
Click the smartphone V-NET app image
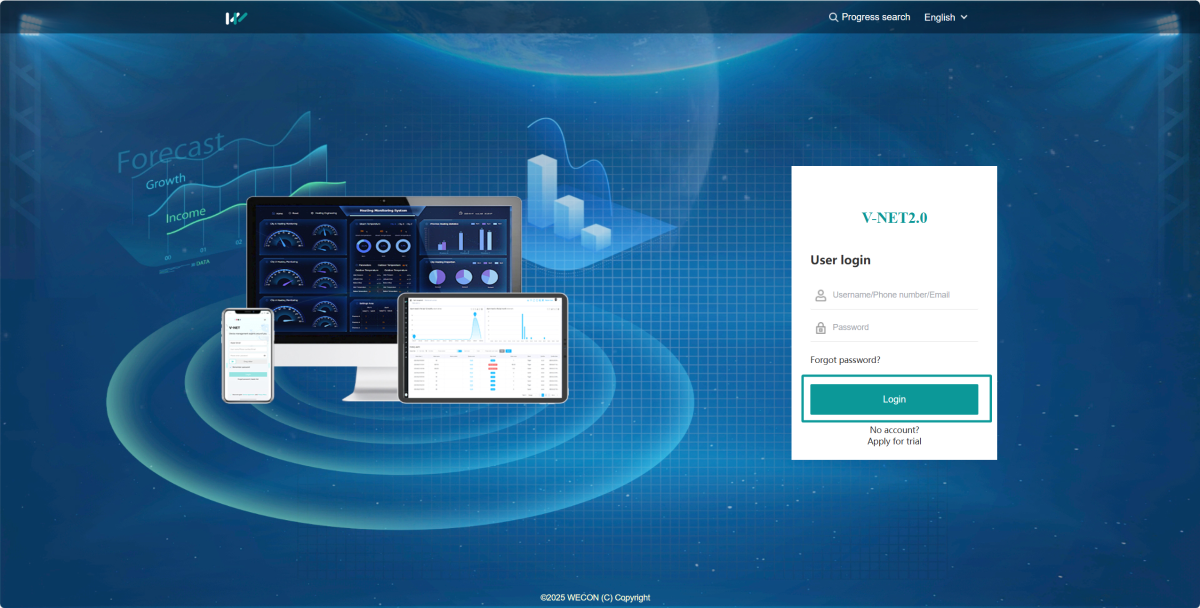pos(247,355)
